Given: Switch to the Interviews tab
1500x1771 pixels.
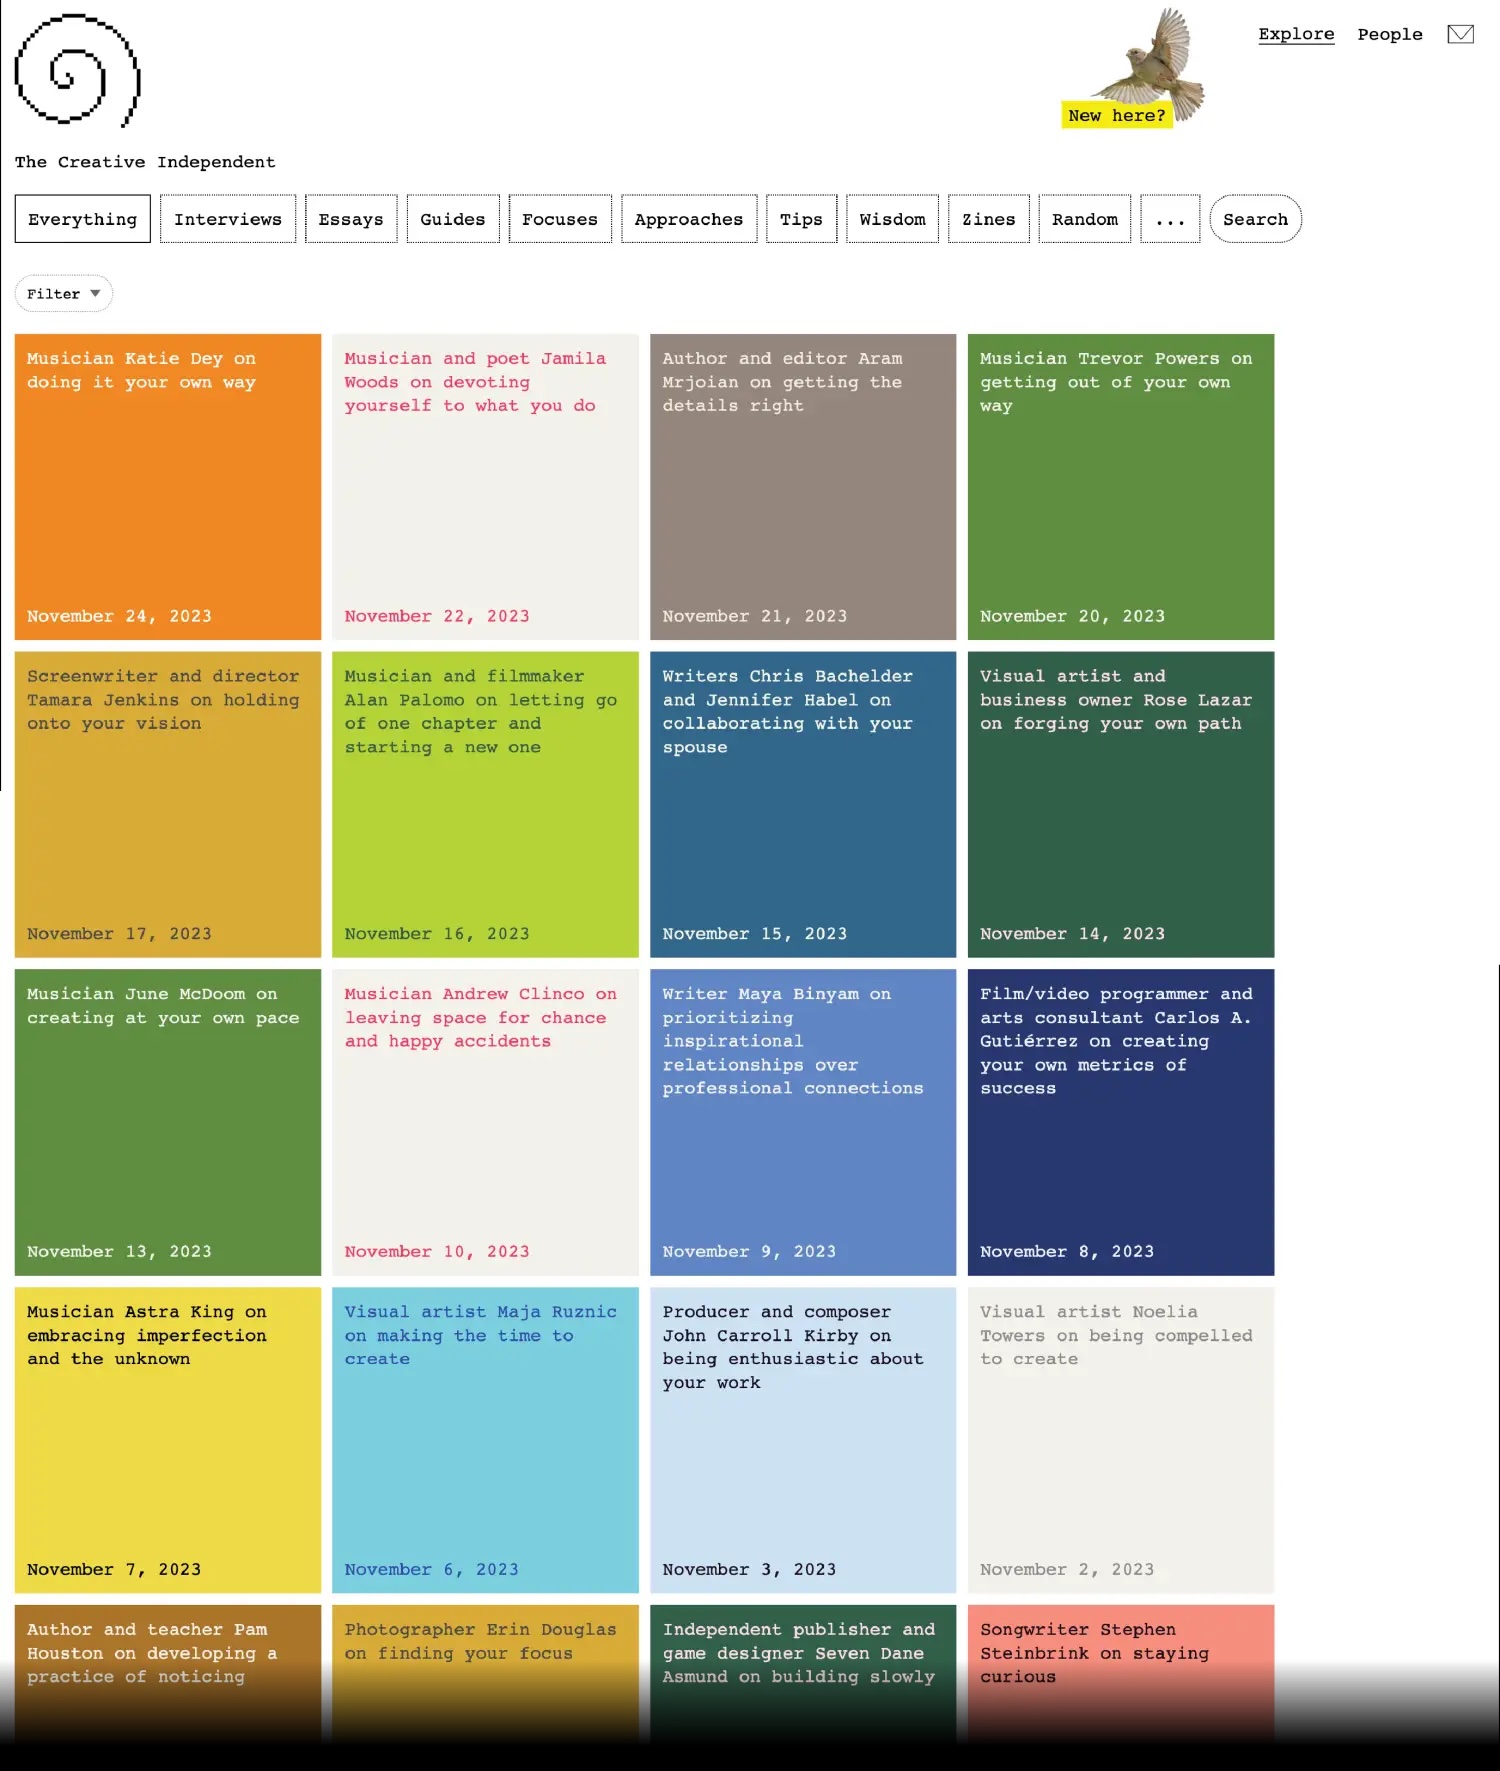Looking at the screenshot, I should (x=227, y=220).
